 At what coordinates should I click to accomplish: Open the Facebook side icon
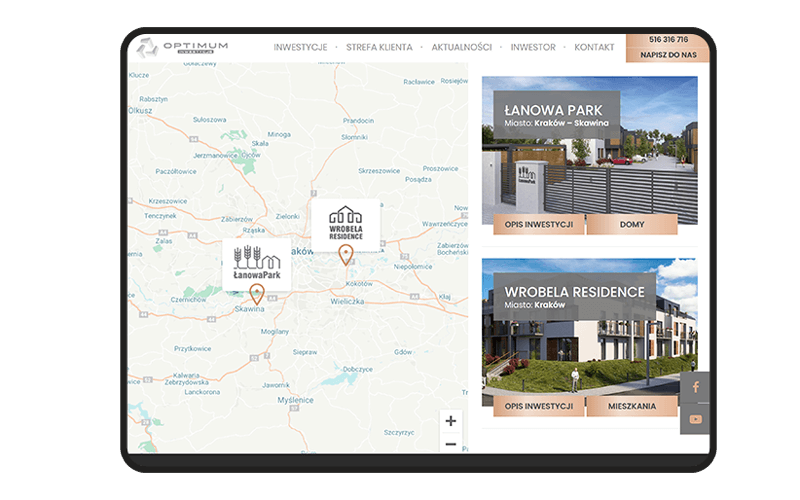click(x=695, y=387)
